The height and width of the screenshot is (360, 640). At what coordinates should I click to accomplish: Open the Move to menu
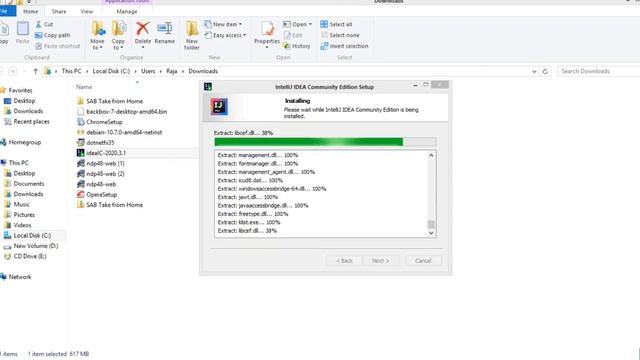pos(97,36)
